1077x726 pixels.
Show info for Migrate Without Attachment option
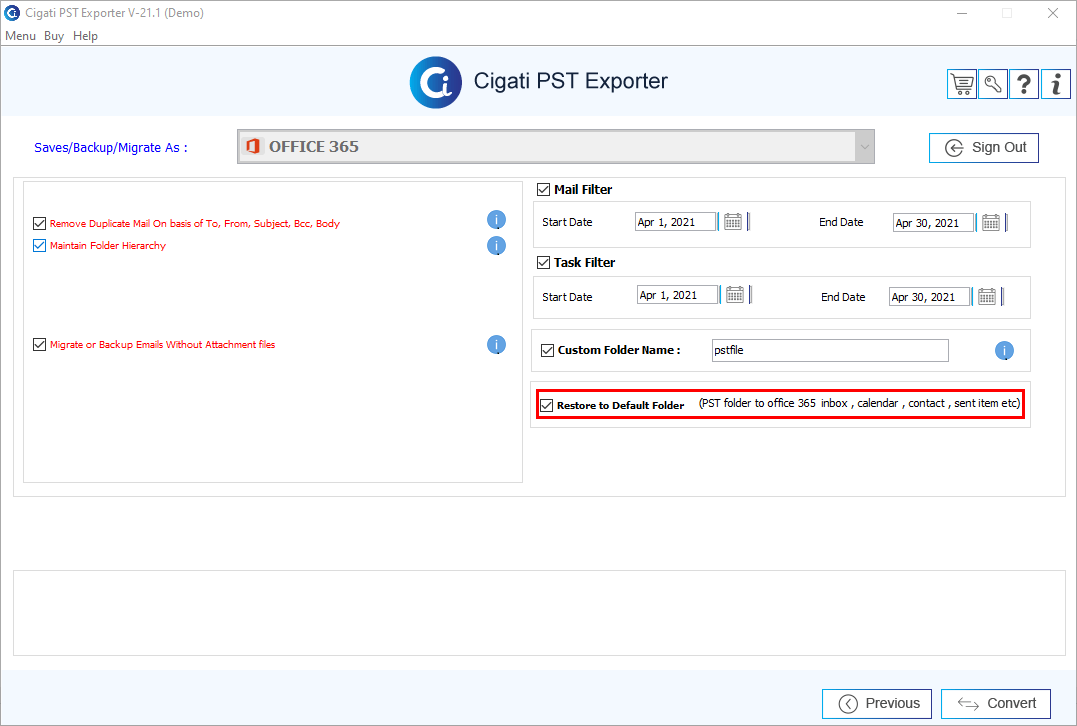tap(497, 345)
